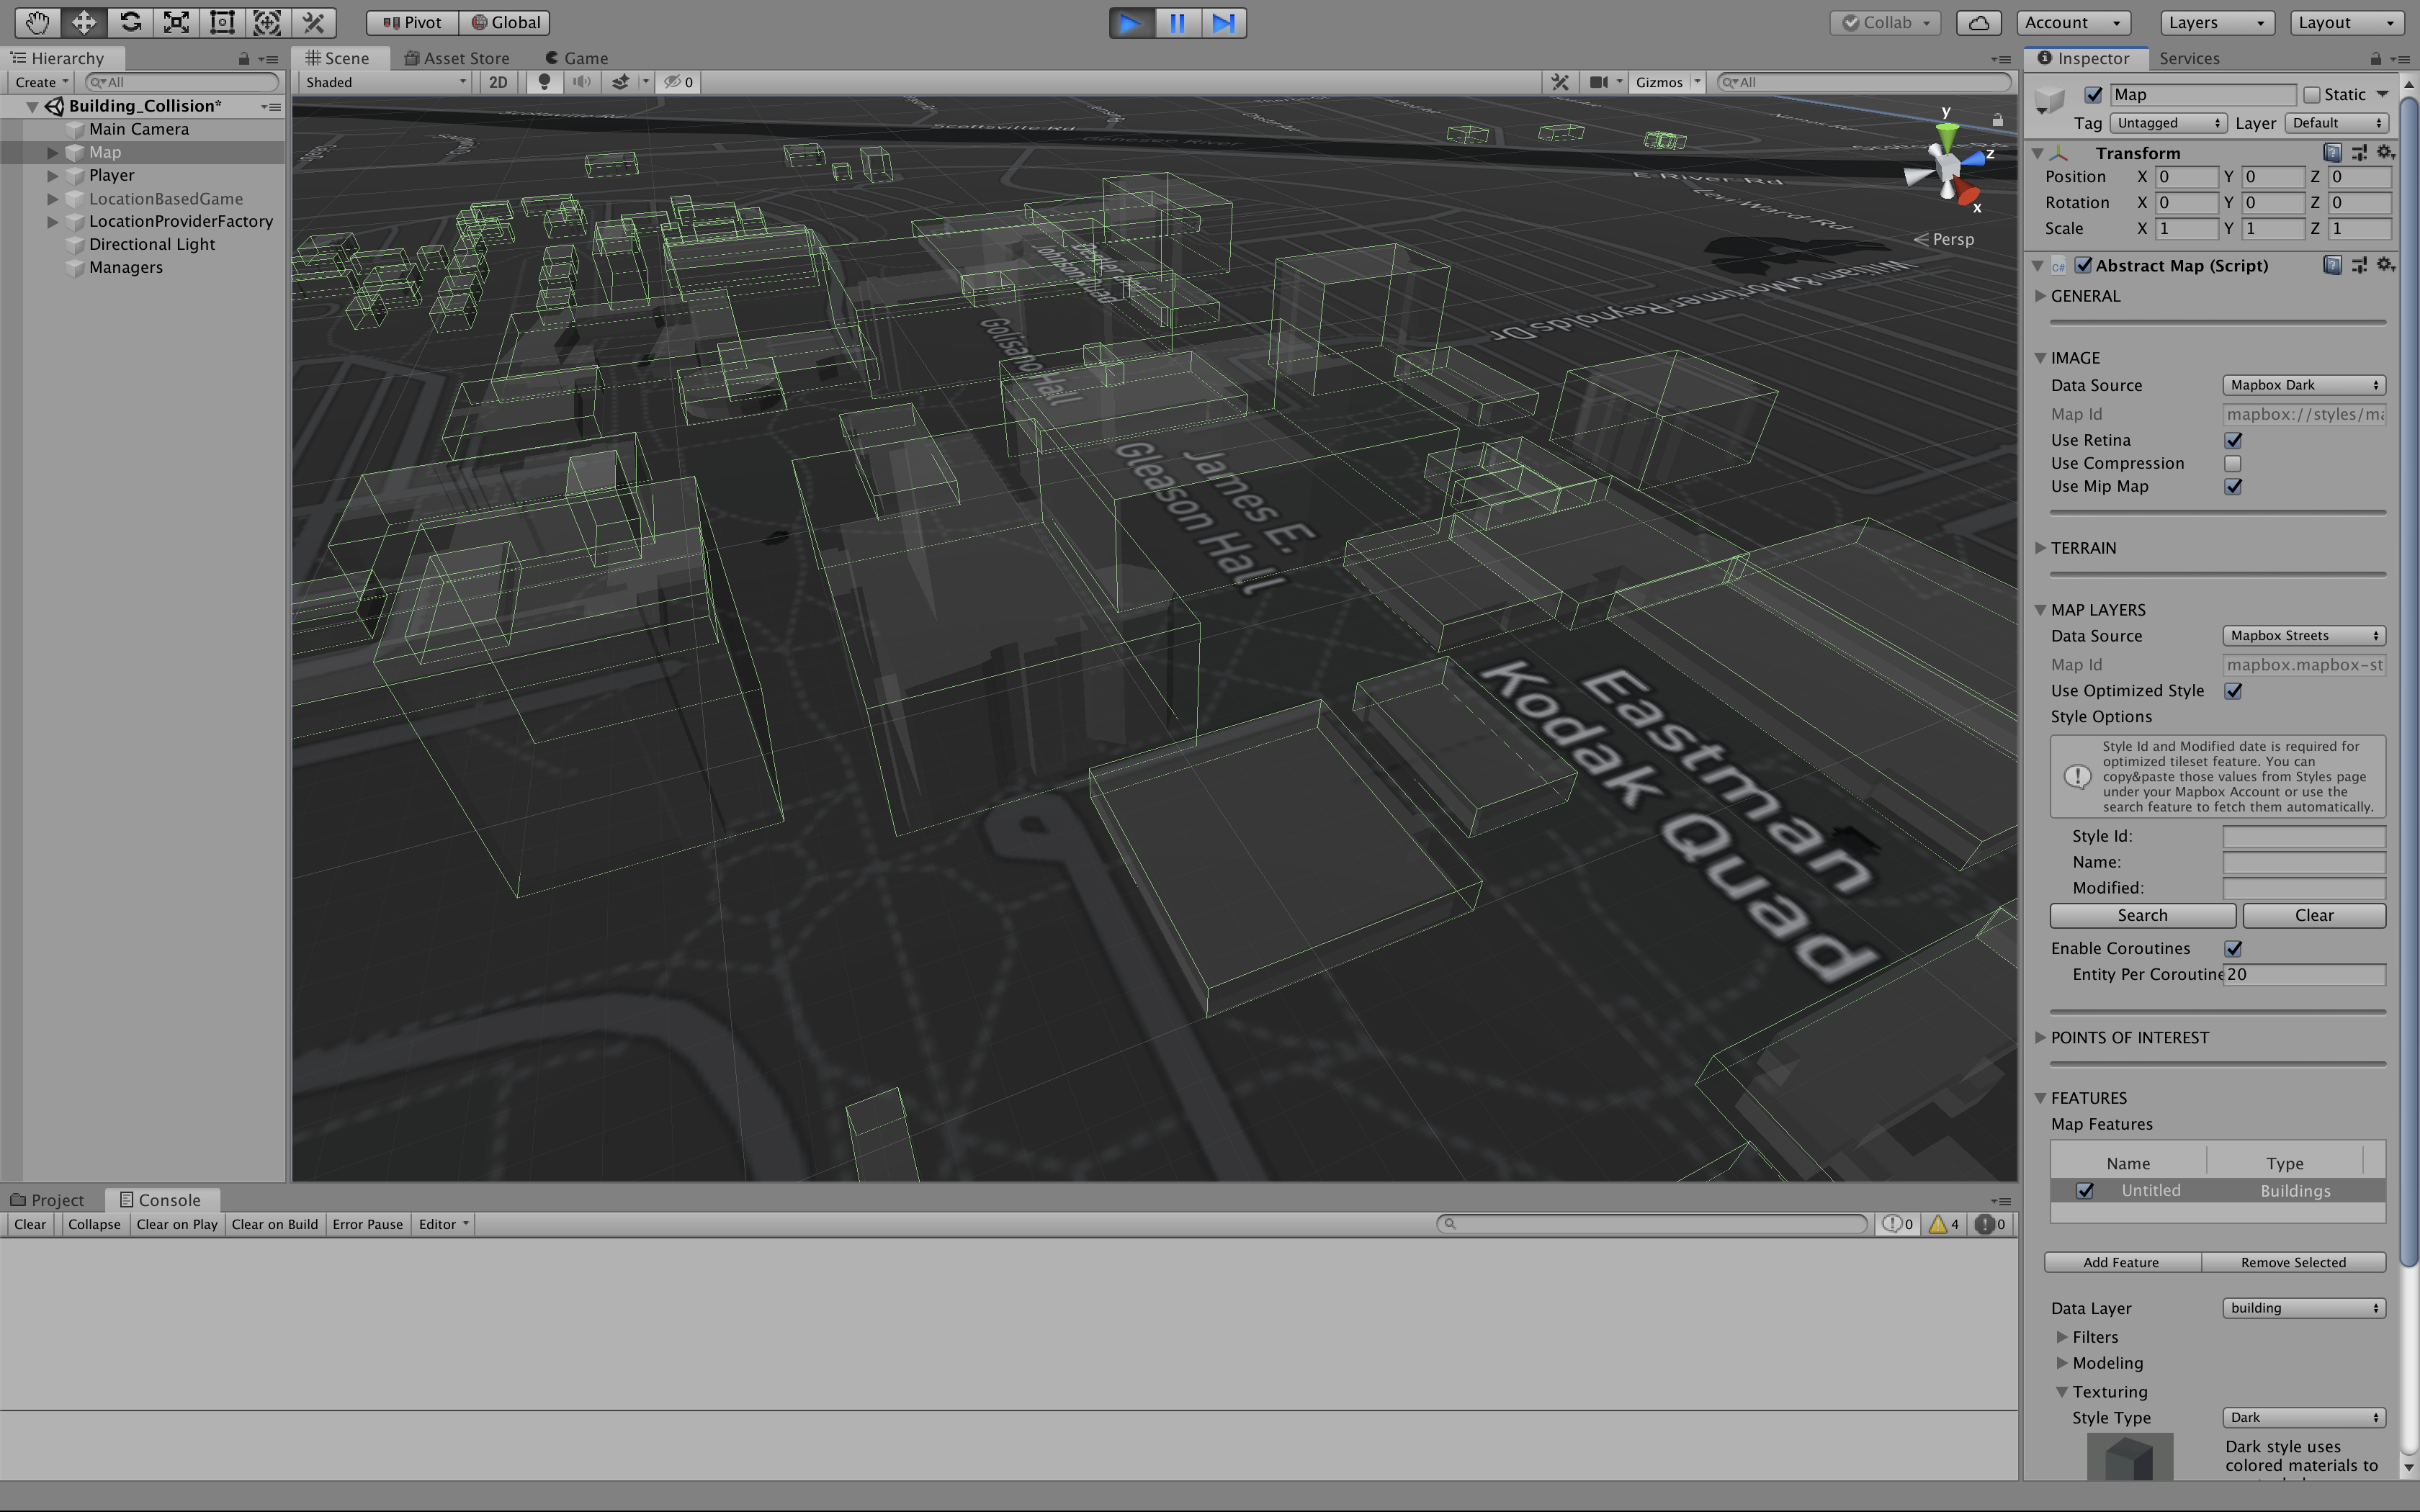Expand the Player hierarchy item

(52, 175)
